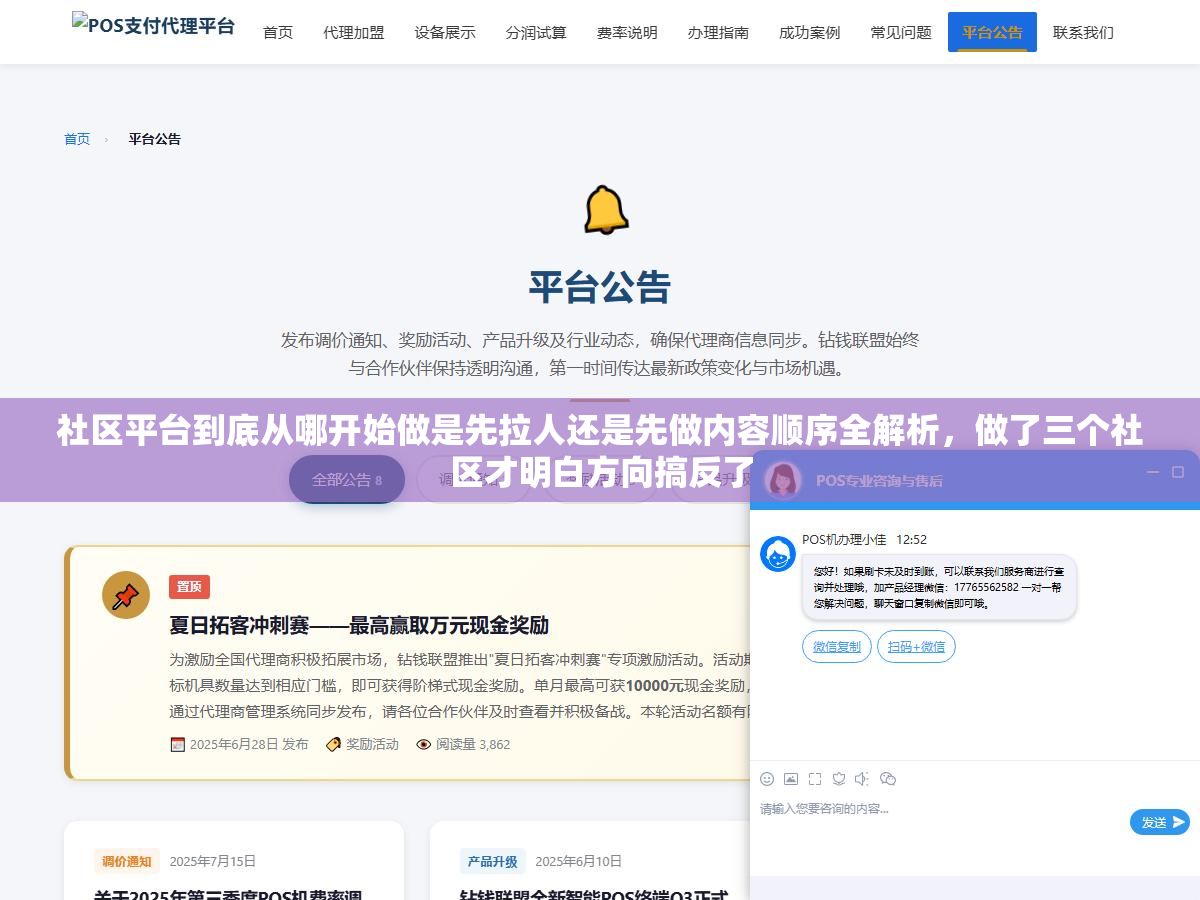Open the 代理加盟 navigation item

click(354, 32)
